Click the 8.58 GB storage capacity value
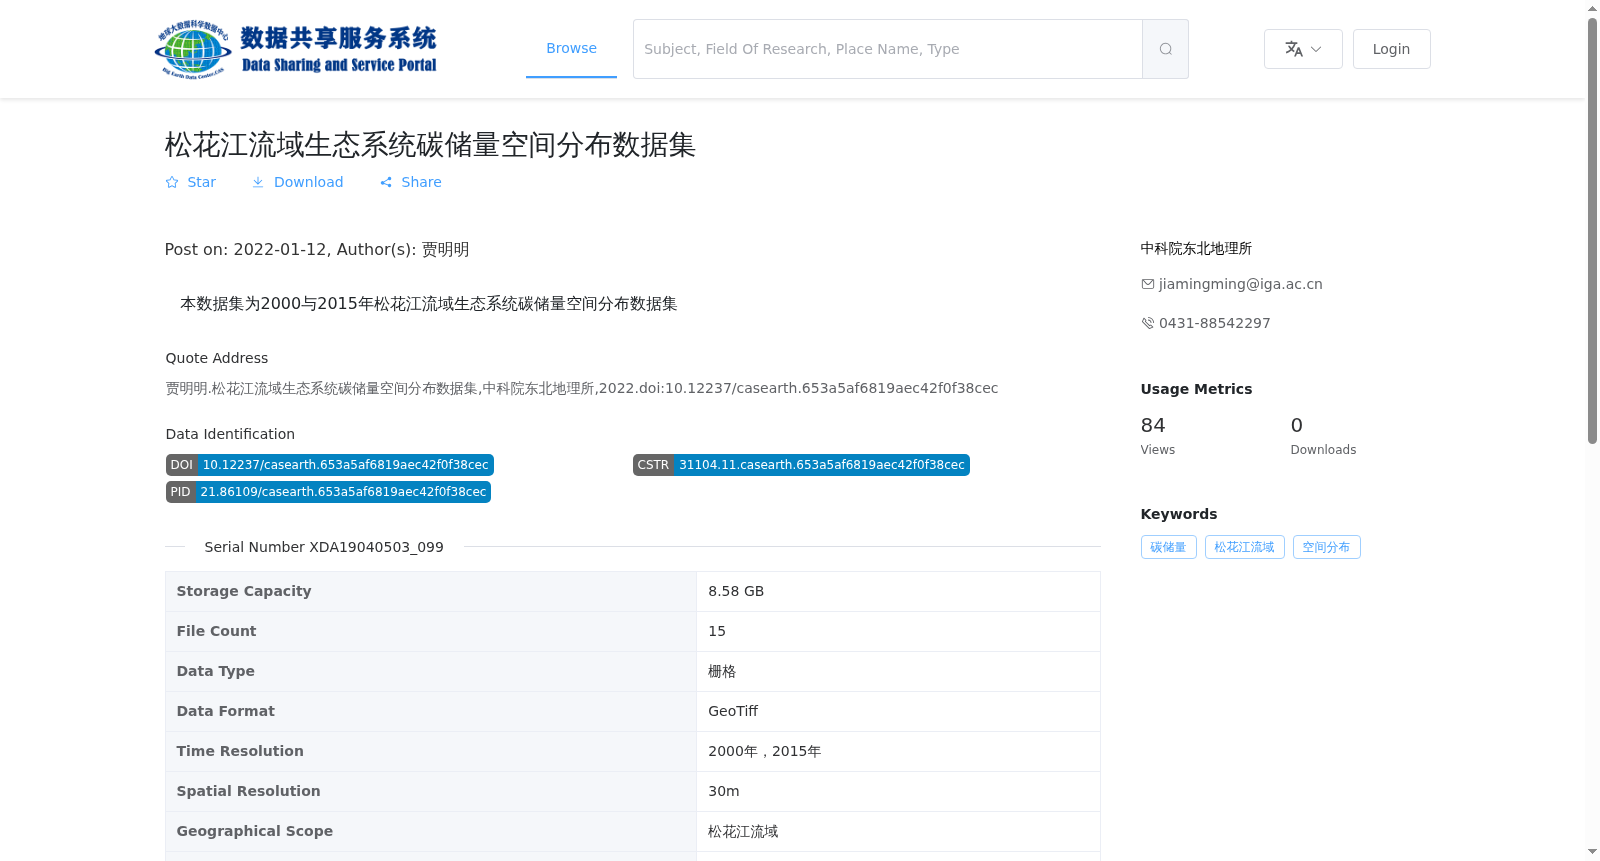 [x=736, y=591]
